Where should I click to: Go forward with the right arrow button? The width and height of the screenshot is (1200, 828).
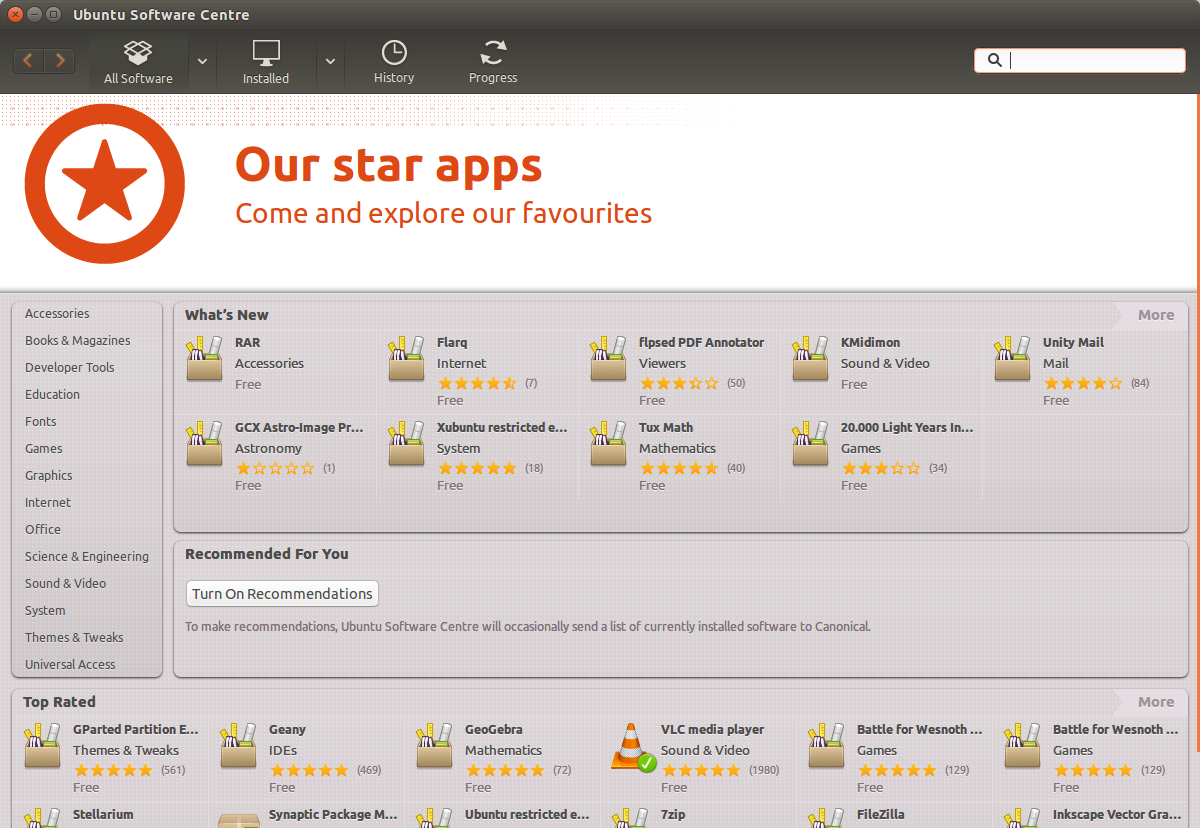[x=60, y=61]
